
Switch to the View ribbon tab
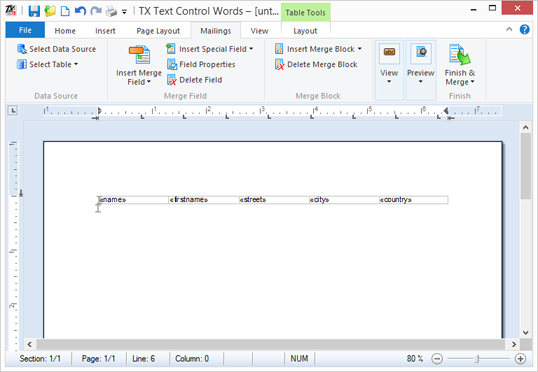coord(259,31)
